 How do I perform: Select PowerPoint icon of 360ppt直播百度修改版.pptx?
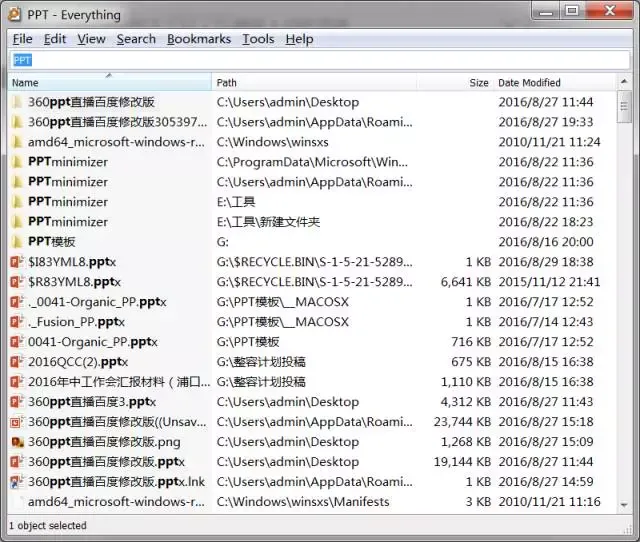17,462
